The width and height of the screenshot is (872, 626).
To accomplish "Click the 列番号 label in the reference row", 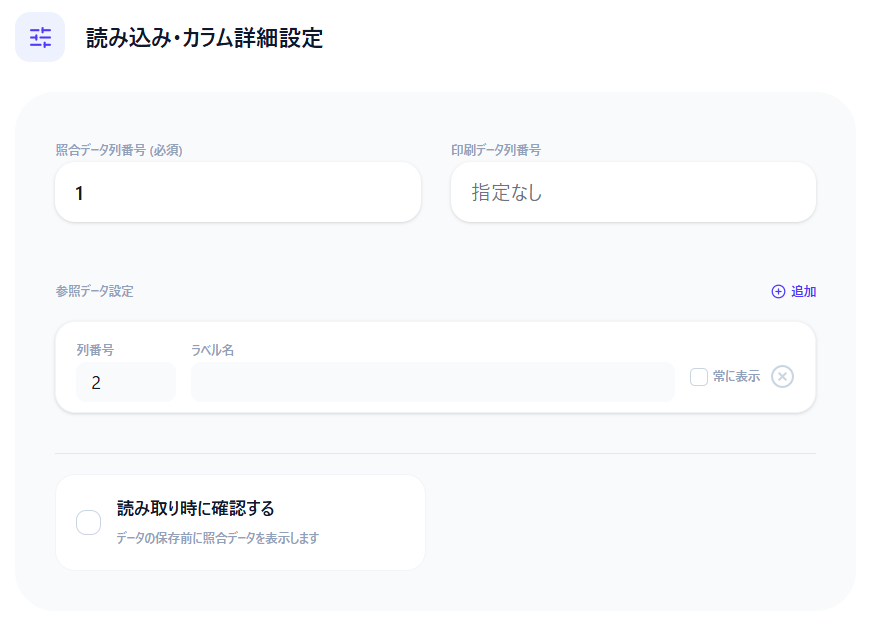I will [x=95, y=350].
